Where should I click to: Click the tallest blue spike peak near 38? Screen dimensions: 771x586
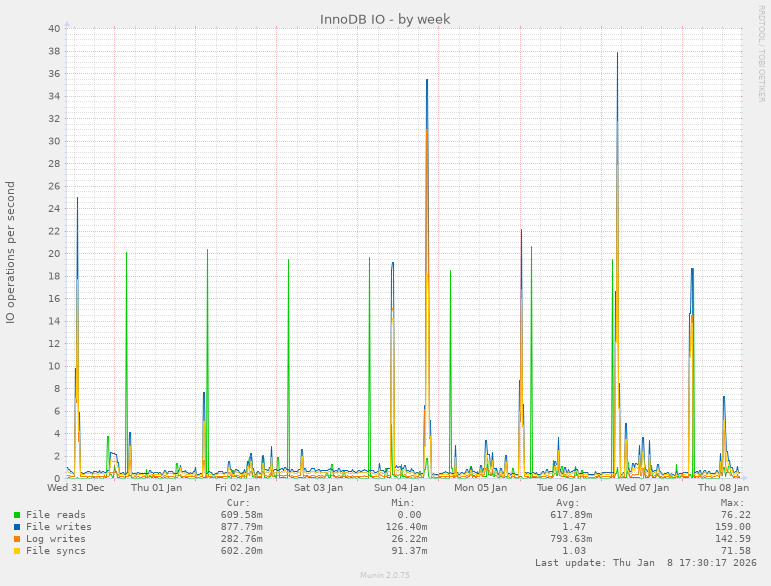point(618,54)
